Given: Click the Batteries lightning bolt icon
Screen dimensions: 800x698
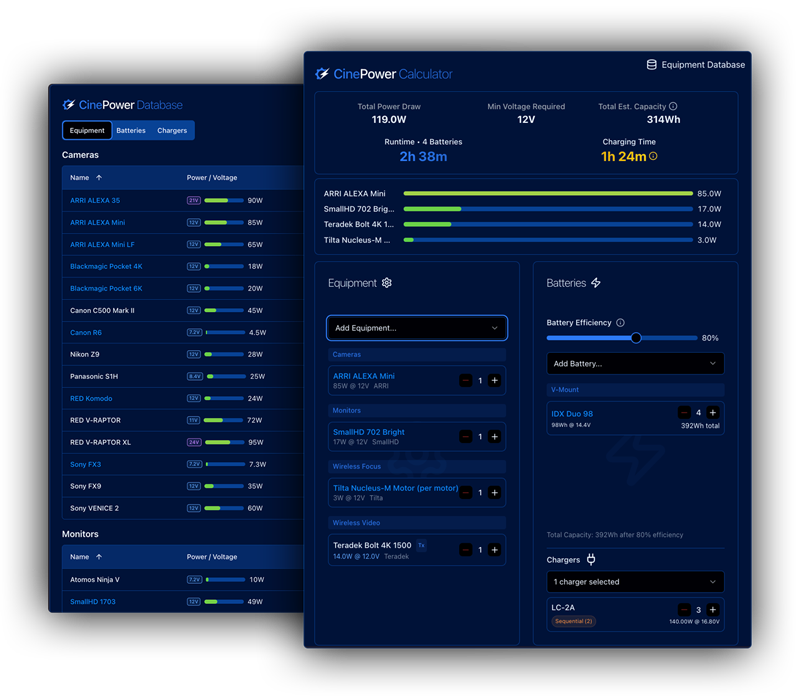Looking at the screenshot, I should coord(596,283).
